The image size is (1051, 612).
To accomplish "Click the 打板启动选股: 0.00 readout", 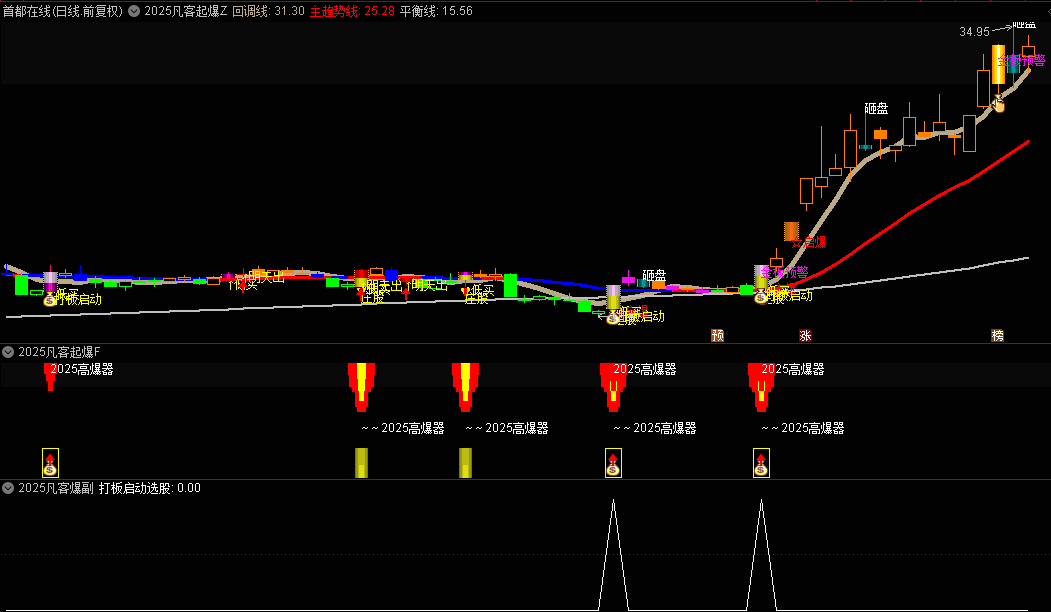I will click(x=149, y=488).
